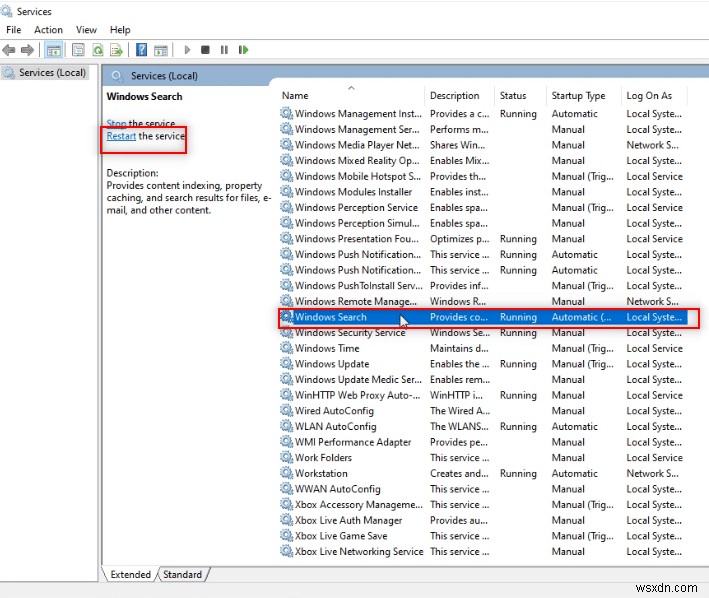Select the Xbox Live Auth Manager service

[x=483, y=520]
